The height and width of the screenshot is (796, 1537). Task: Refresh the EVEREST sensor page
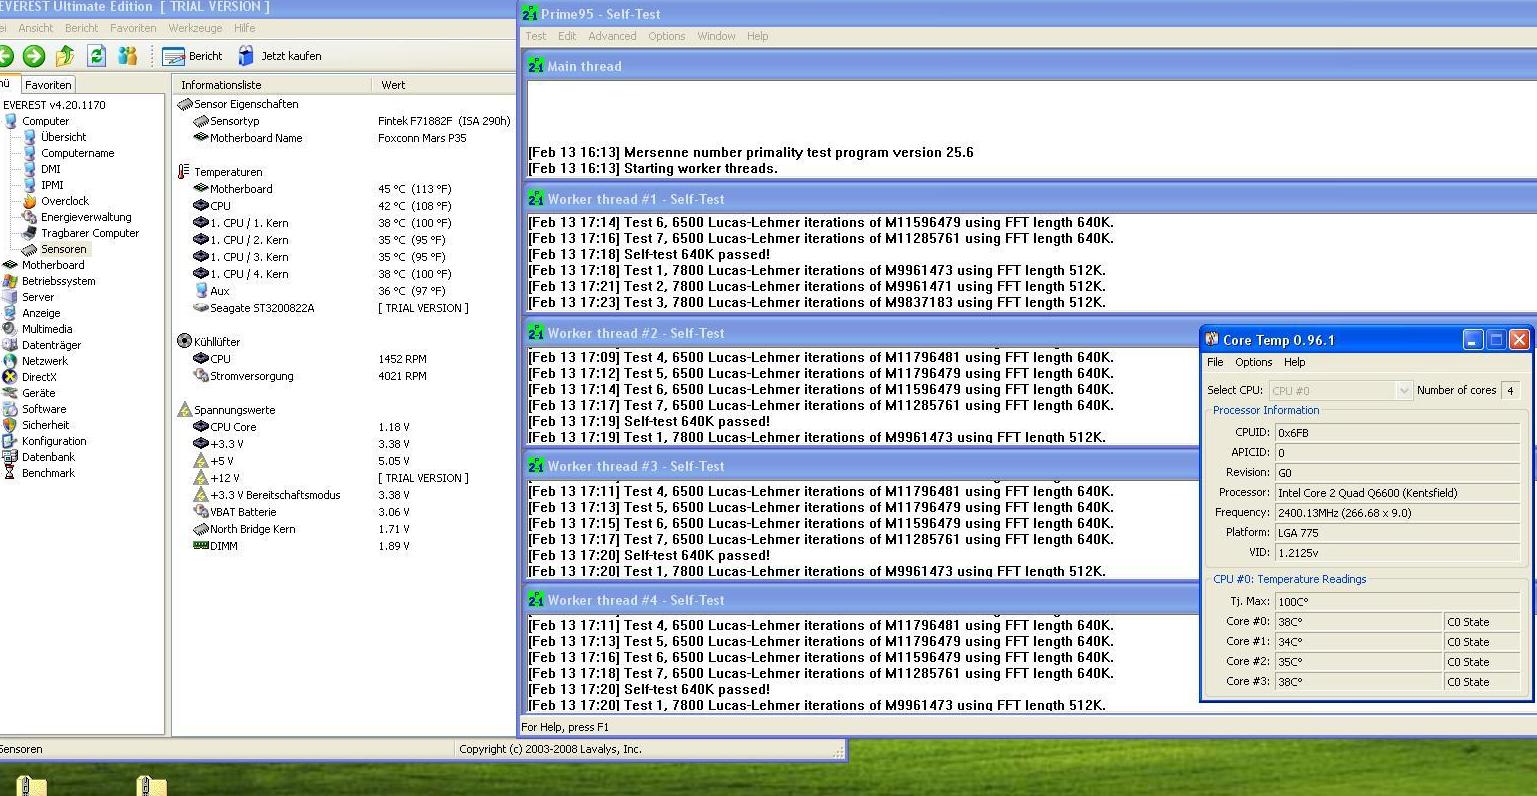[x=96, y=56]
